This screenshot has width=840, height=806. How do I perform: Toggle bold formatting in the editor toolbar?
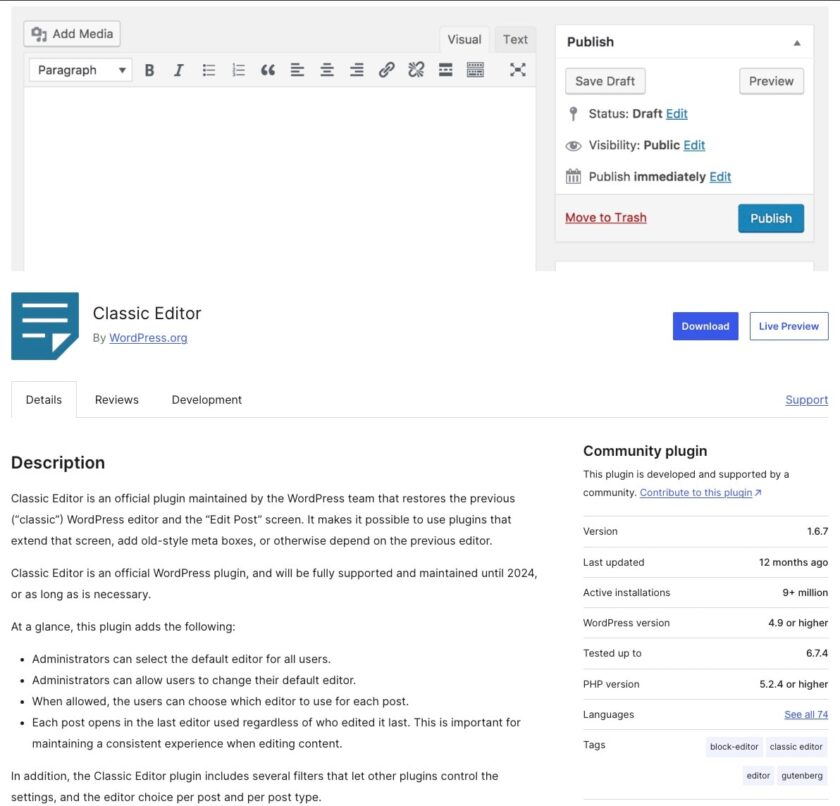(149, 70)
